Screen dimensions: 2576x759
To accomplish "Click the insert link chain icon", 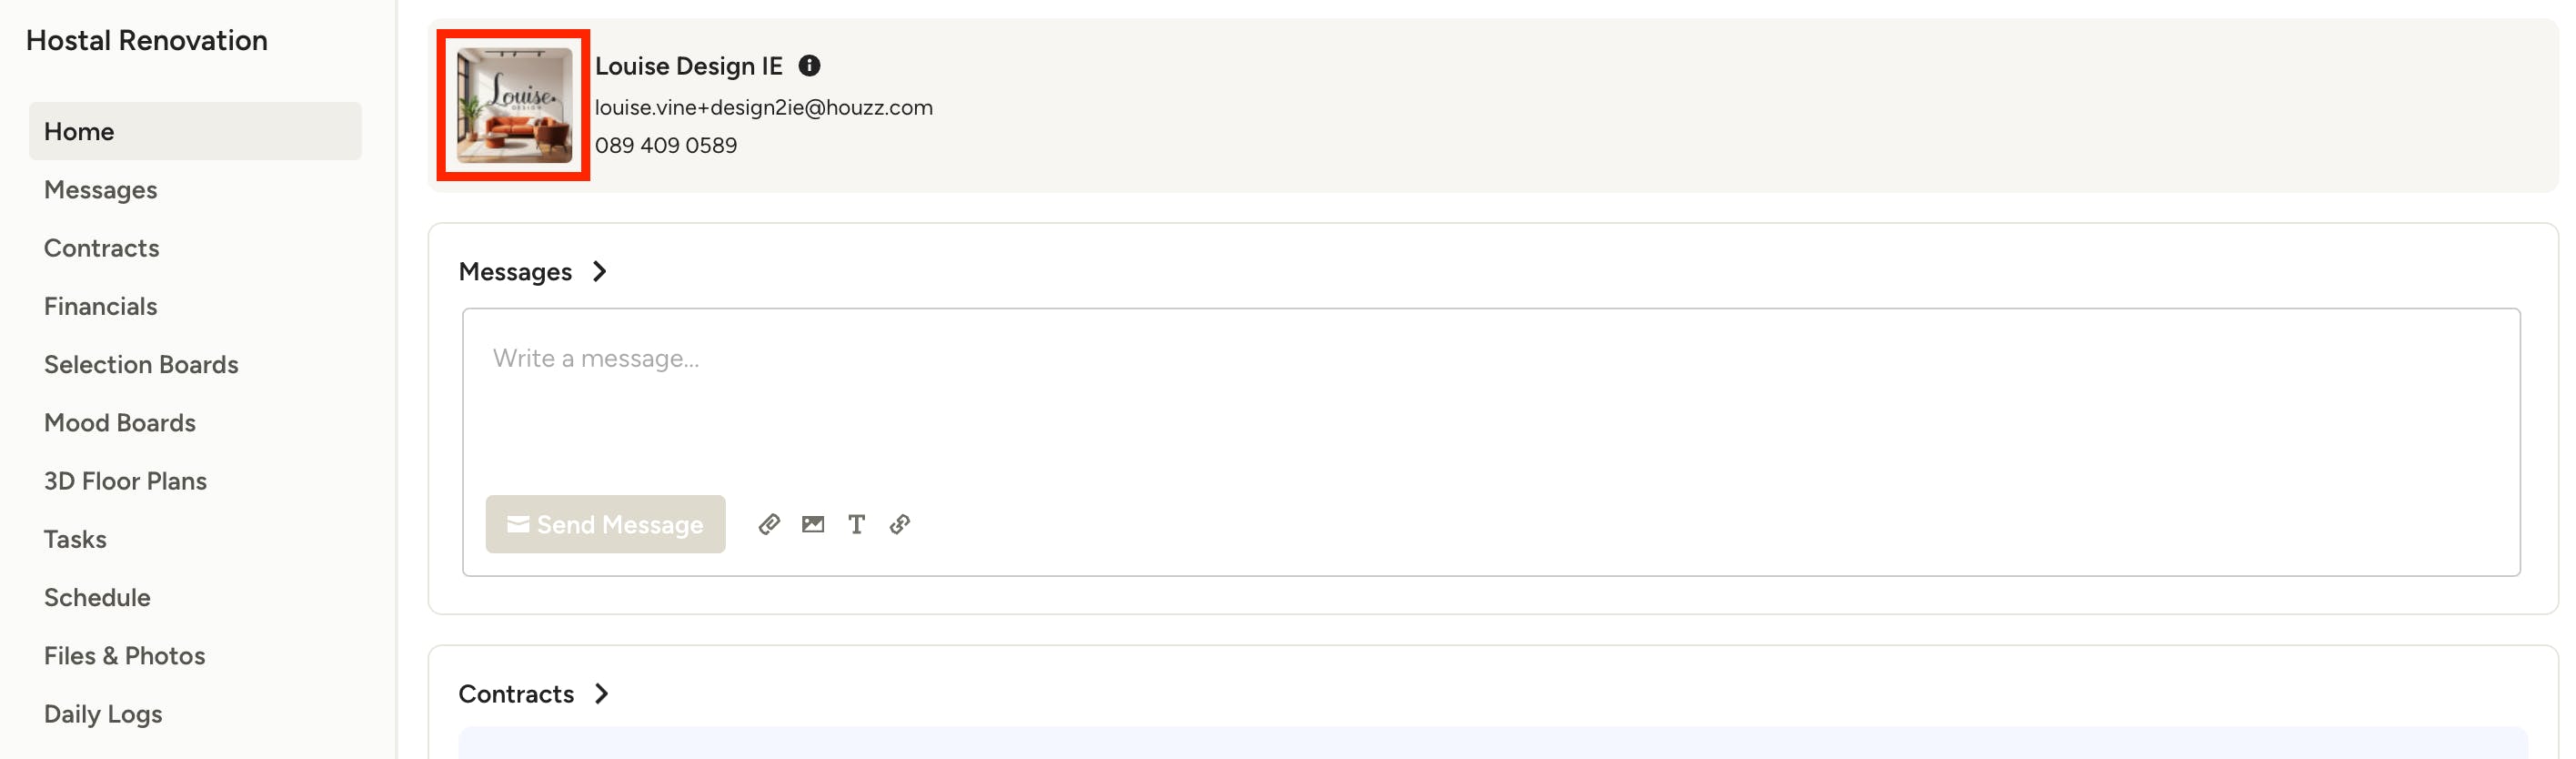I will coord(900,524).
